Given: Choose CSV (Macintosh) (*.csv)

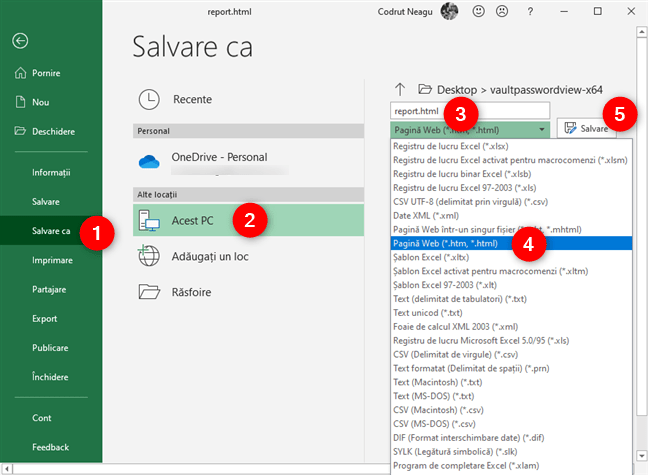Looking at the screenshot, I should tap(511, 410).
